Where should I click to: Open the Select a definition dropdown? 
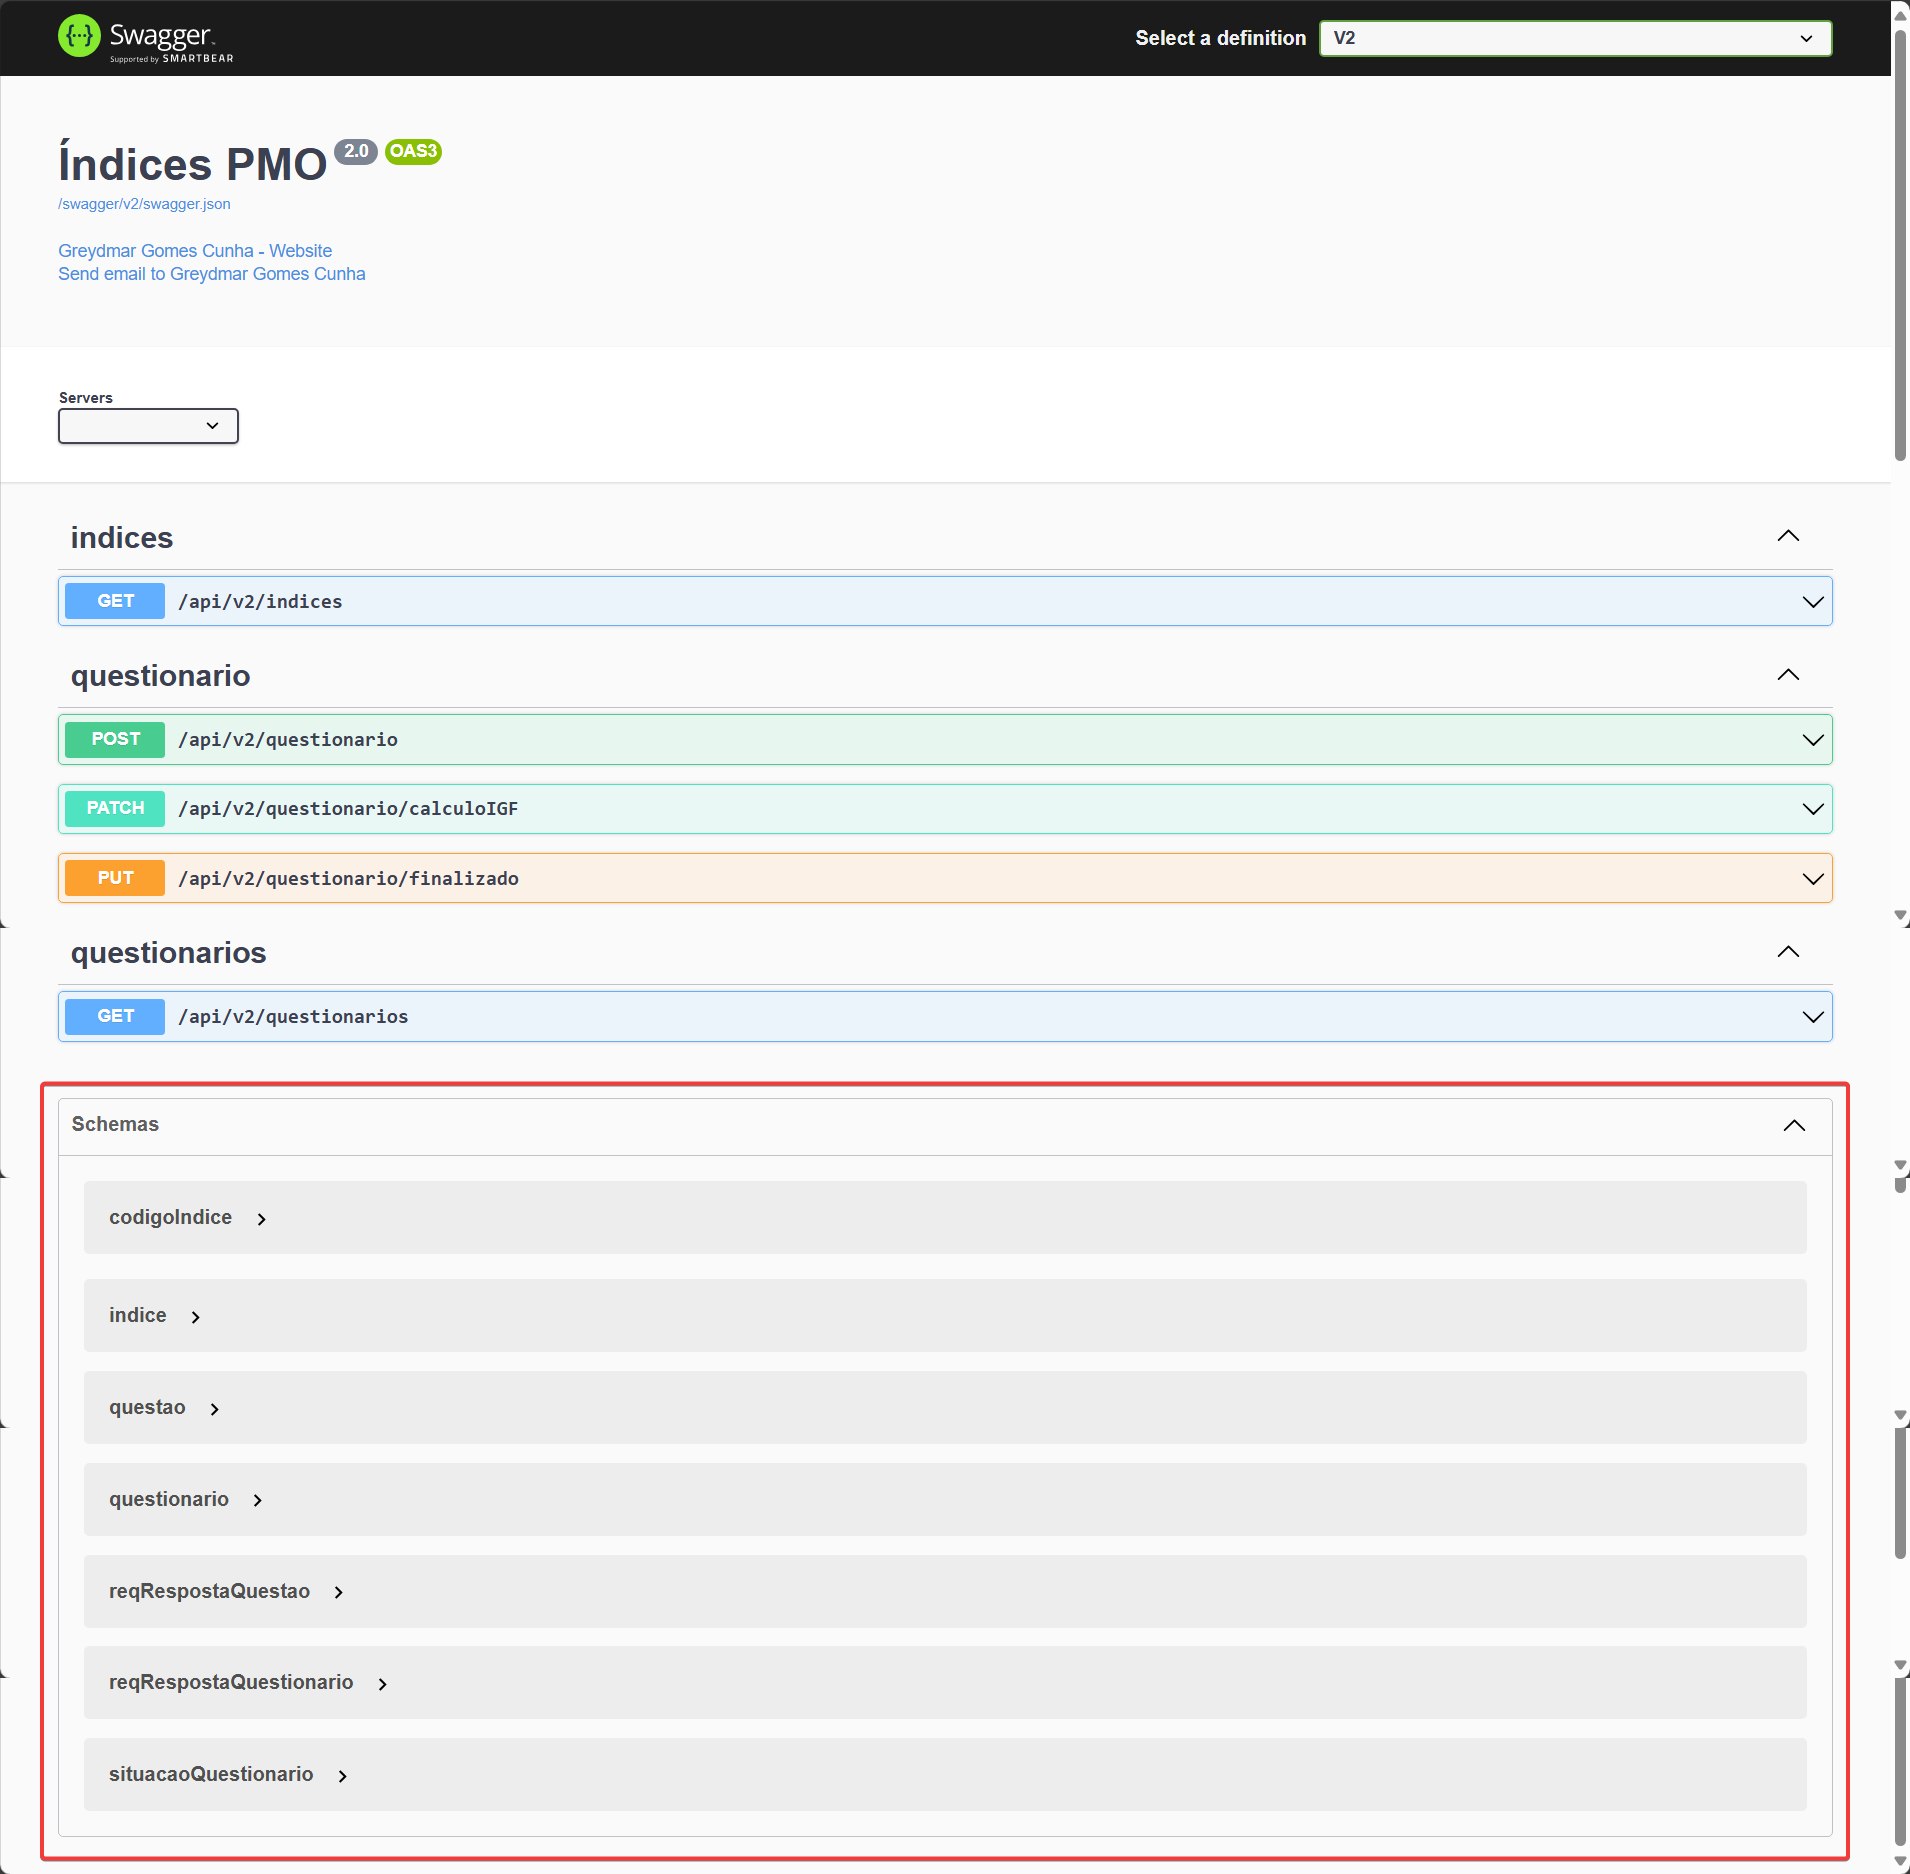pos(1574,38)
